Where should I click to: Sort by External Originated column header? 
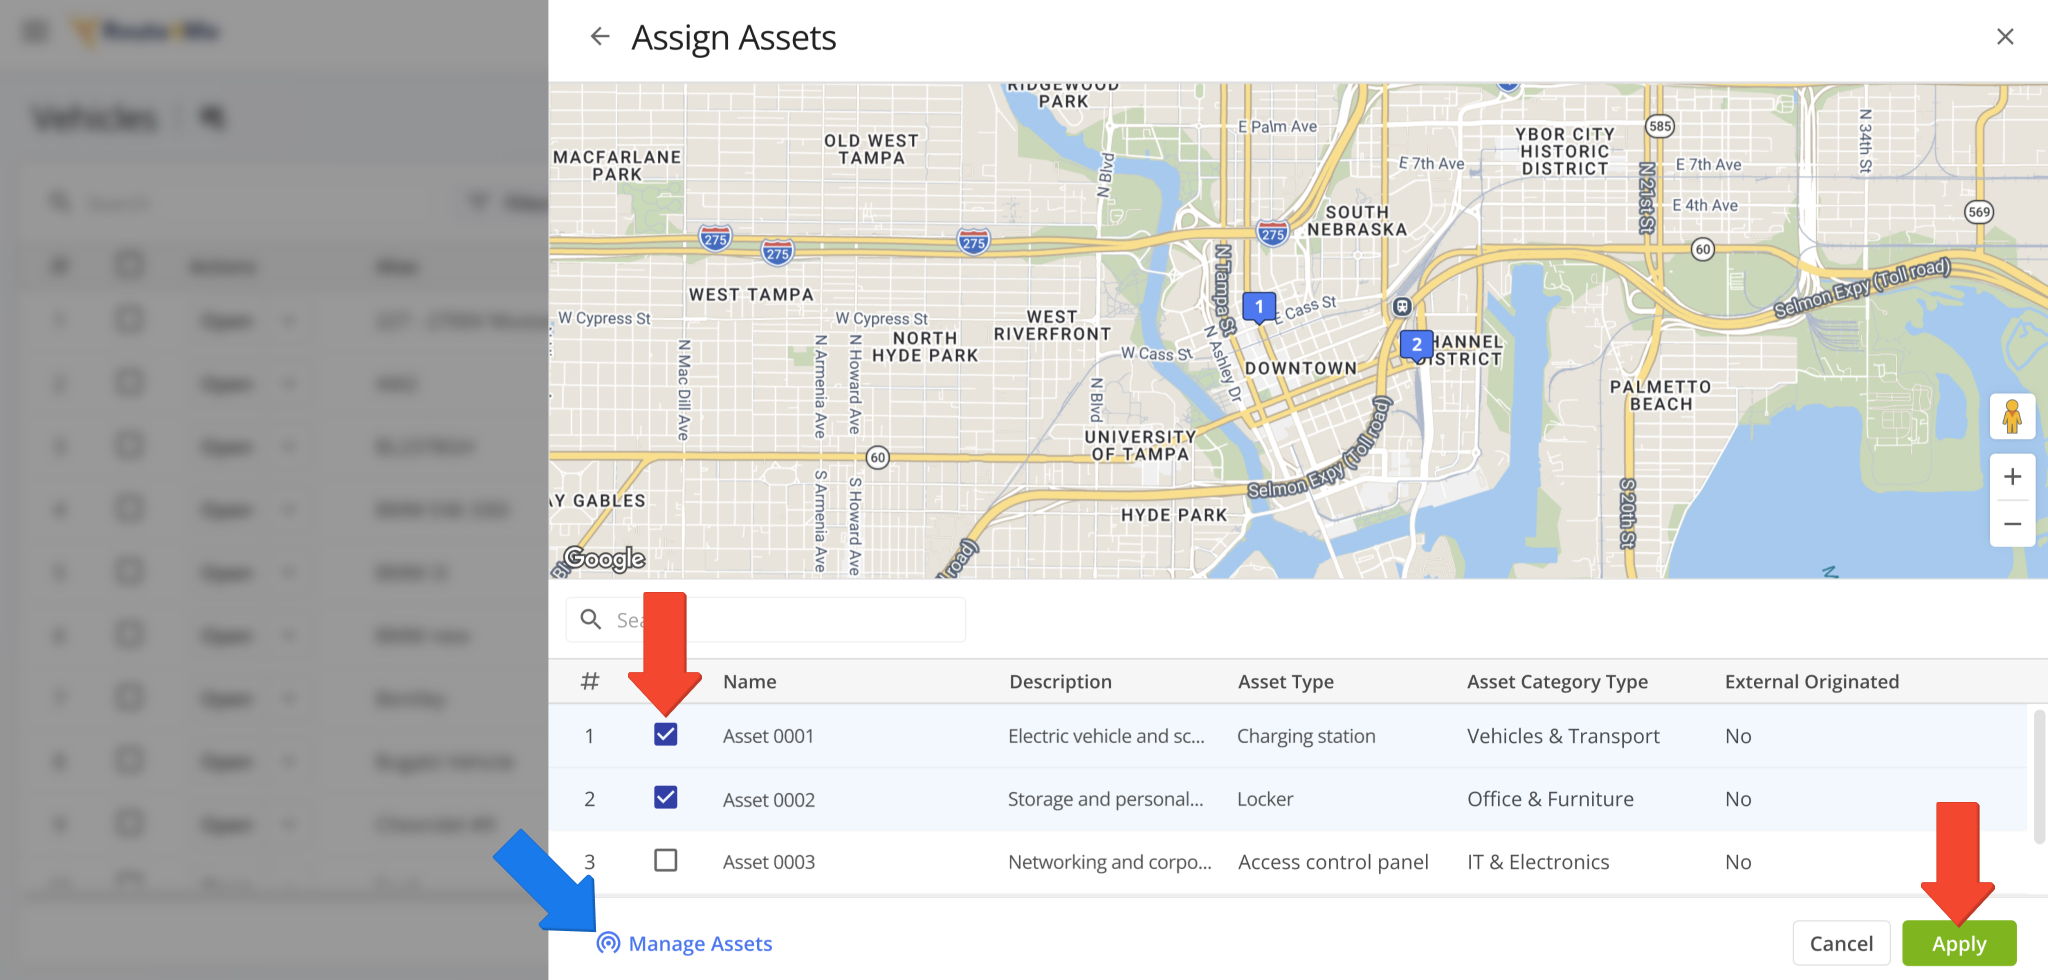pyautogui.click(x=1811, y=682)
